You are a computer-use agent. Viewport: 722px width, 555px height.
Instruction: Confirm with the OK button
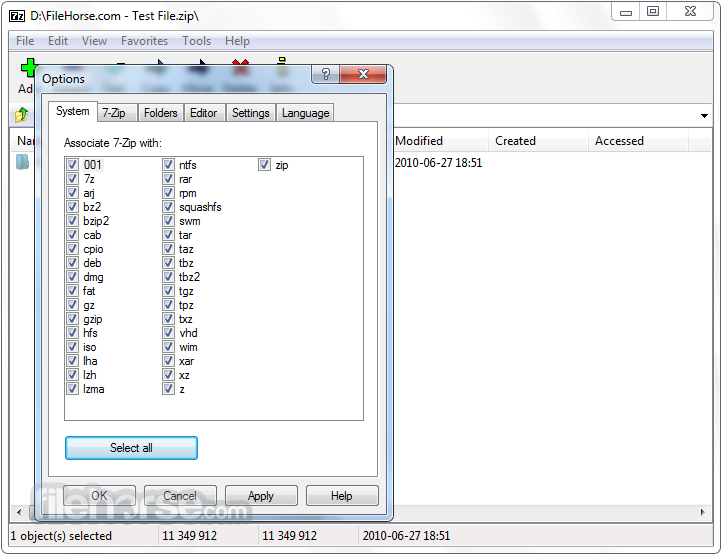point(99,496)
